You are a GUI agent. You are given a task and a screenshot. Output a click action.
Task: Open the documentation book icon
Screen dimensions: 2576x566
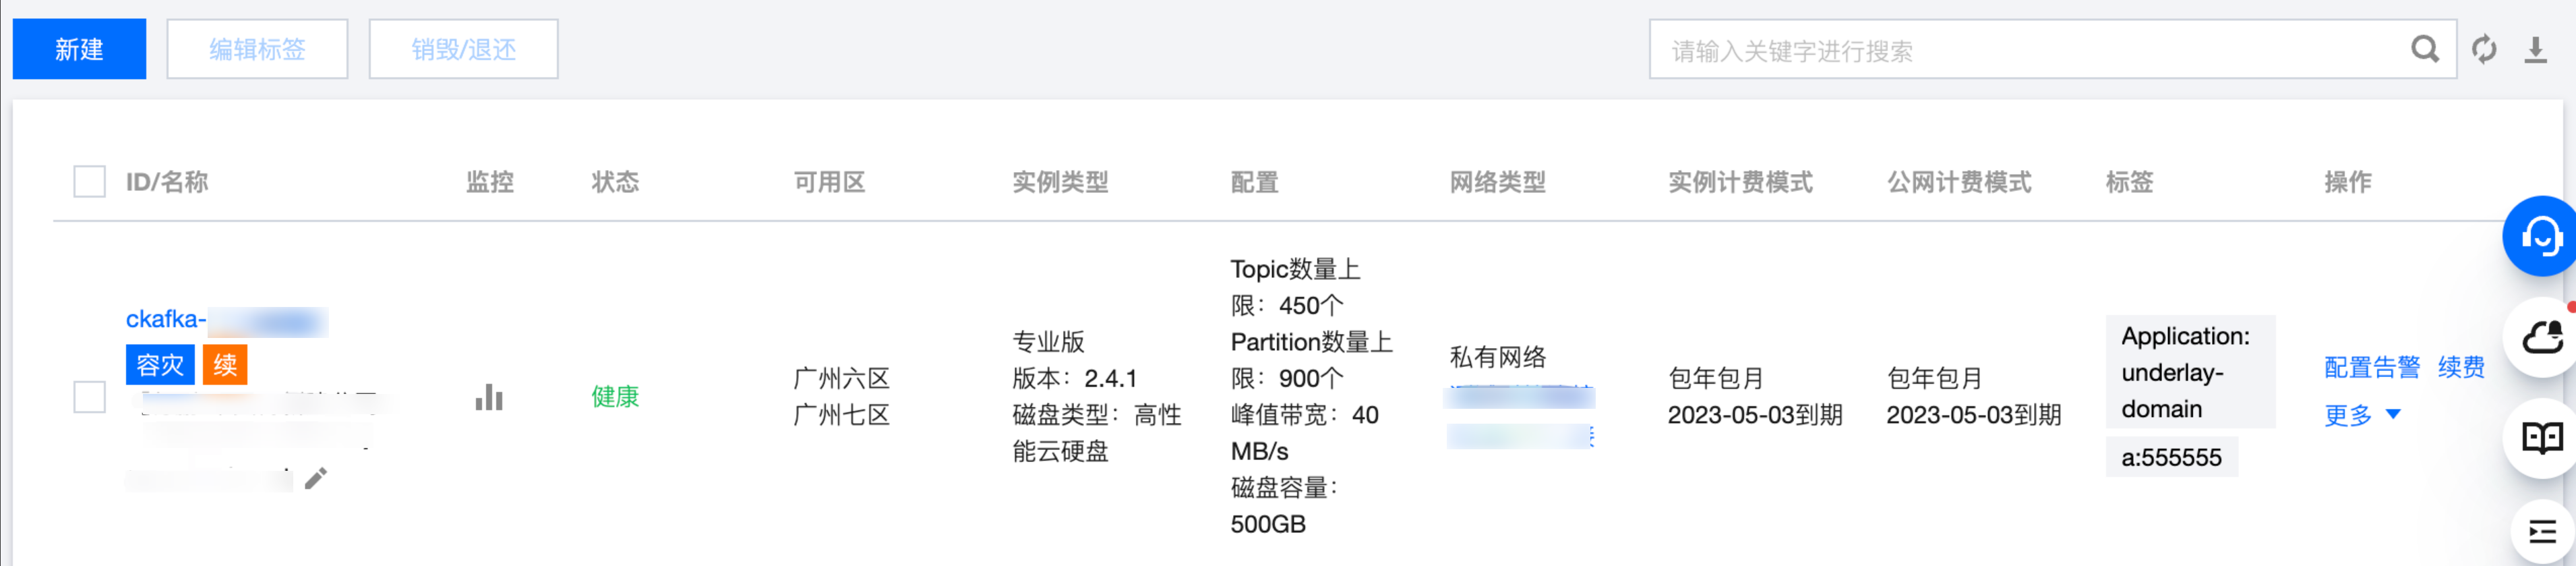(2541, 437)
